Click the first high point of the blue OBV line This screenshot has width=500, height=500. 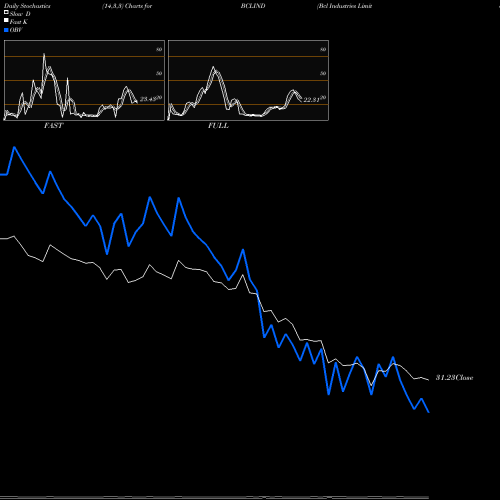point(14,147)
